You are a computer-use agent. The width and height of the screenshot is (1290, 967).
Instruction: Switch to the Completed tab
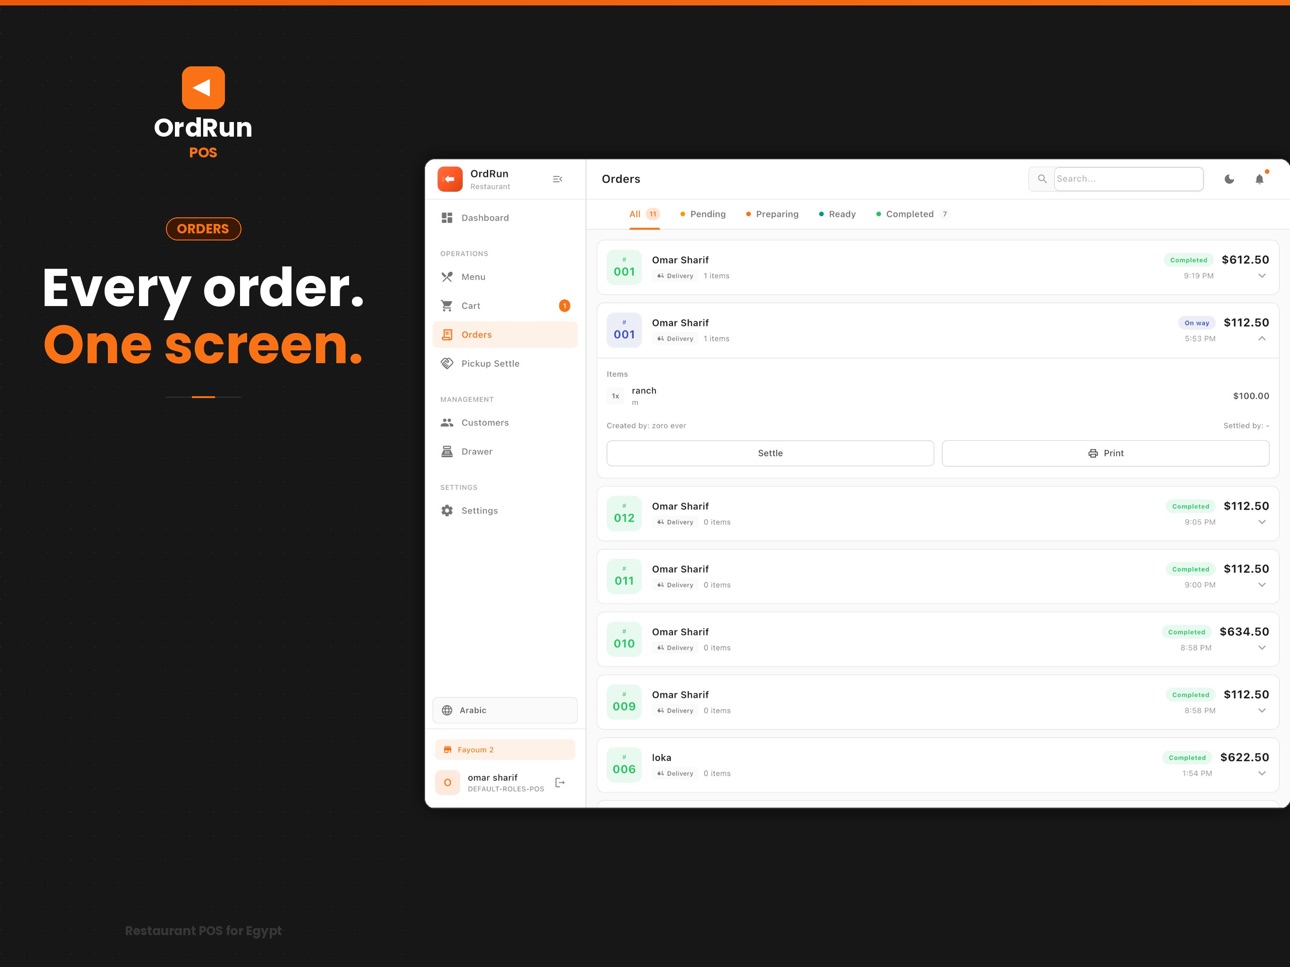[912, 215]
